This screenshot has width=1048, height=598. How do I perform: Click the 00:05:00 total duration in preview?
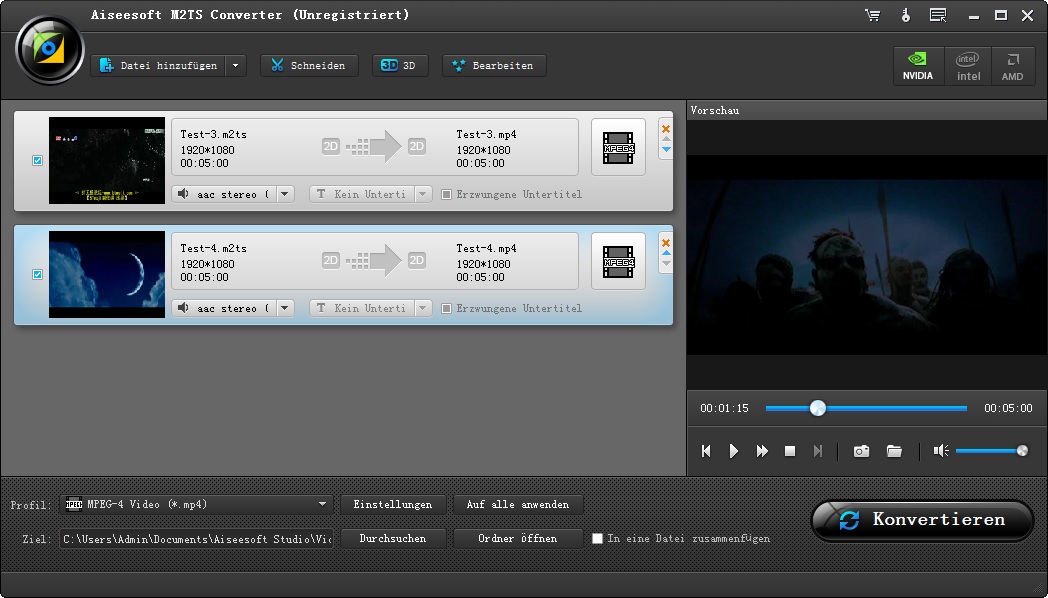click(x=1008, y=408)
